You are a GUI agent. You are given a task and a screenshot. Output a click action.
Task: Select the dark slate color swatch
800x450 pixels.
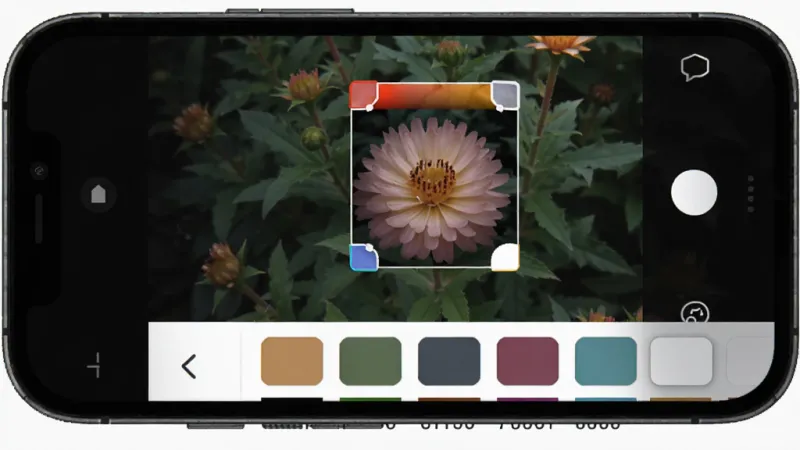(x=449, y=361)
